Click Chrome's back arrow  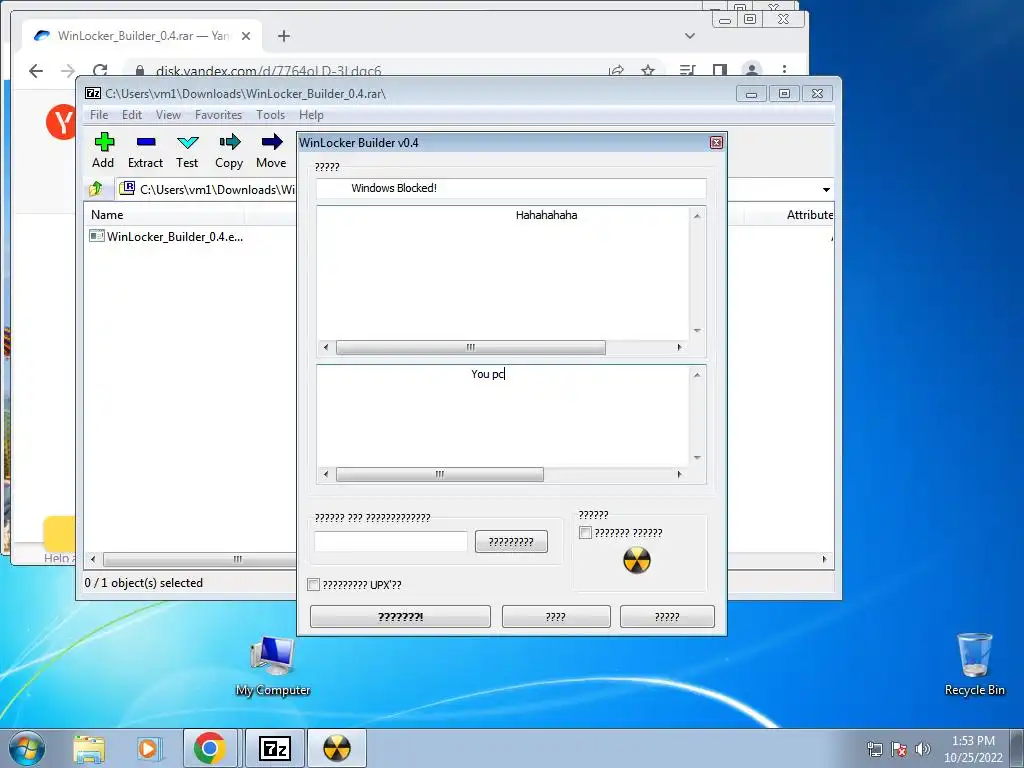(x=36, y=71)
